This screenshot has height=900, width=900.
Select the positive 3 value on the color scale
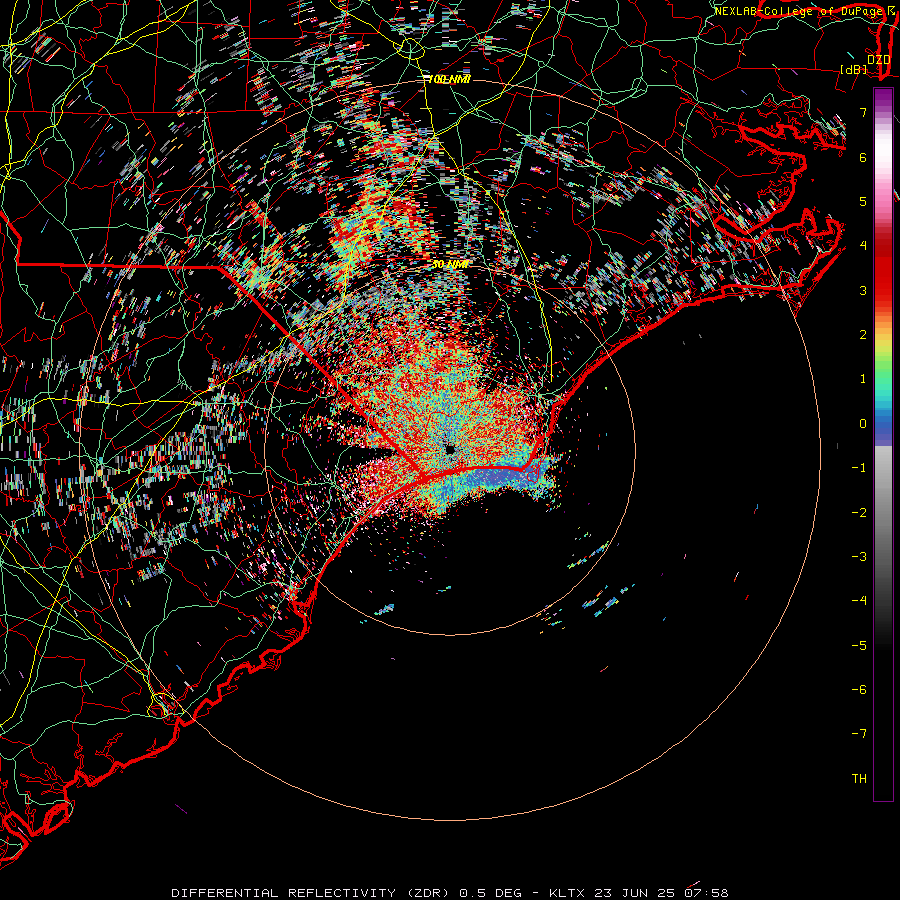tap(863, 290)
